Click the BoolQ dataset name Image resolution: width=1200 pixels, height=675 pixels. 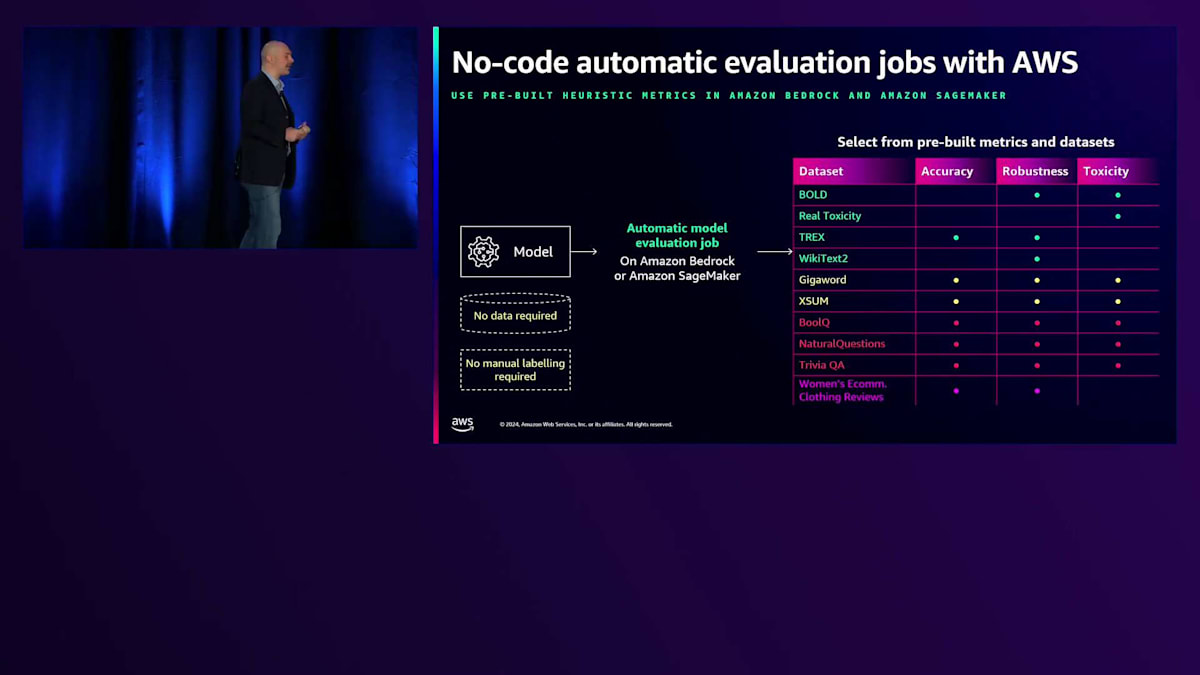click(814, 323)
